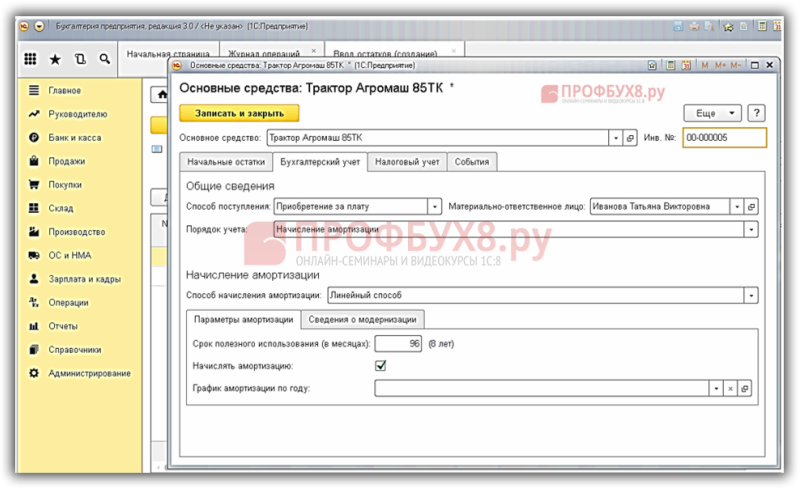Open the Еще dropdown menu
This screenshot has height=489, width=800.
pos(712,113)
